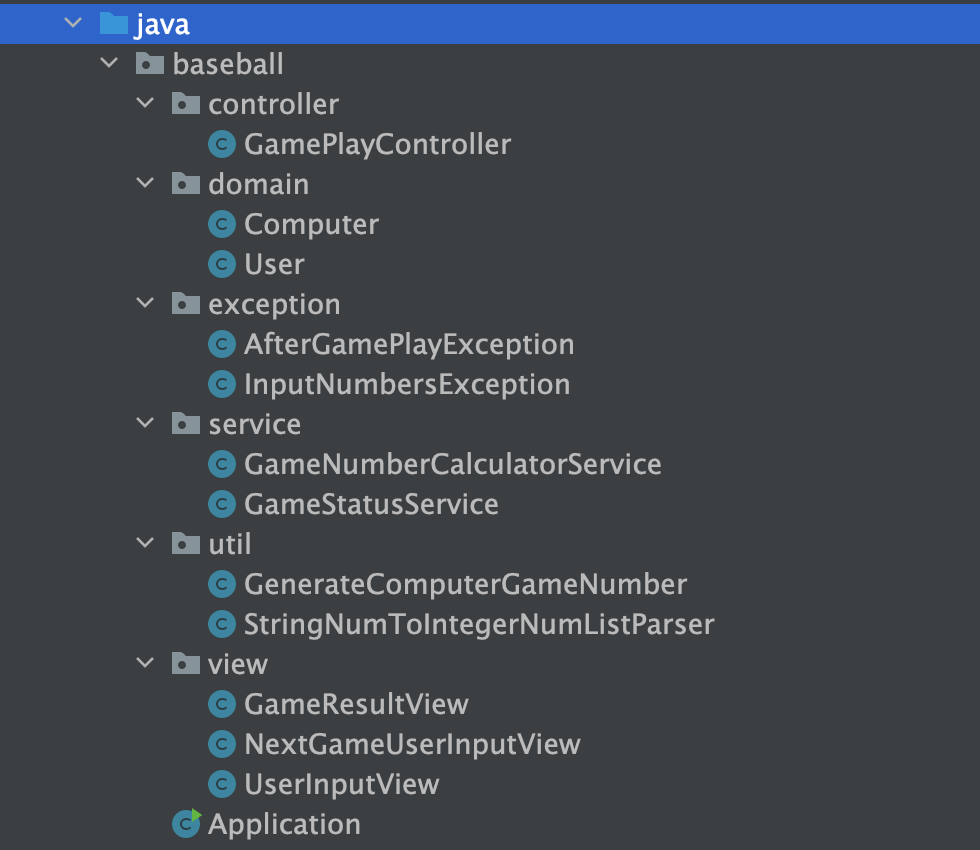Click the StringNumToIntegerNumListParser class icon
This screenshot has width=980, height=850.
tap(222, 624)
